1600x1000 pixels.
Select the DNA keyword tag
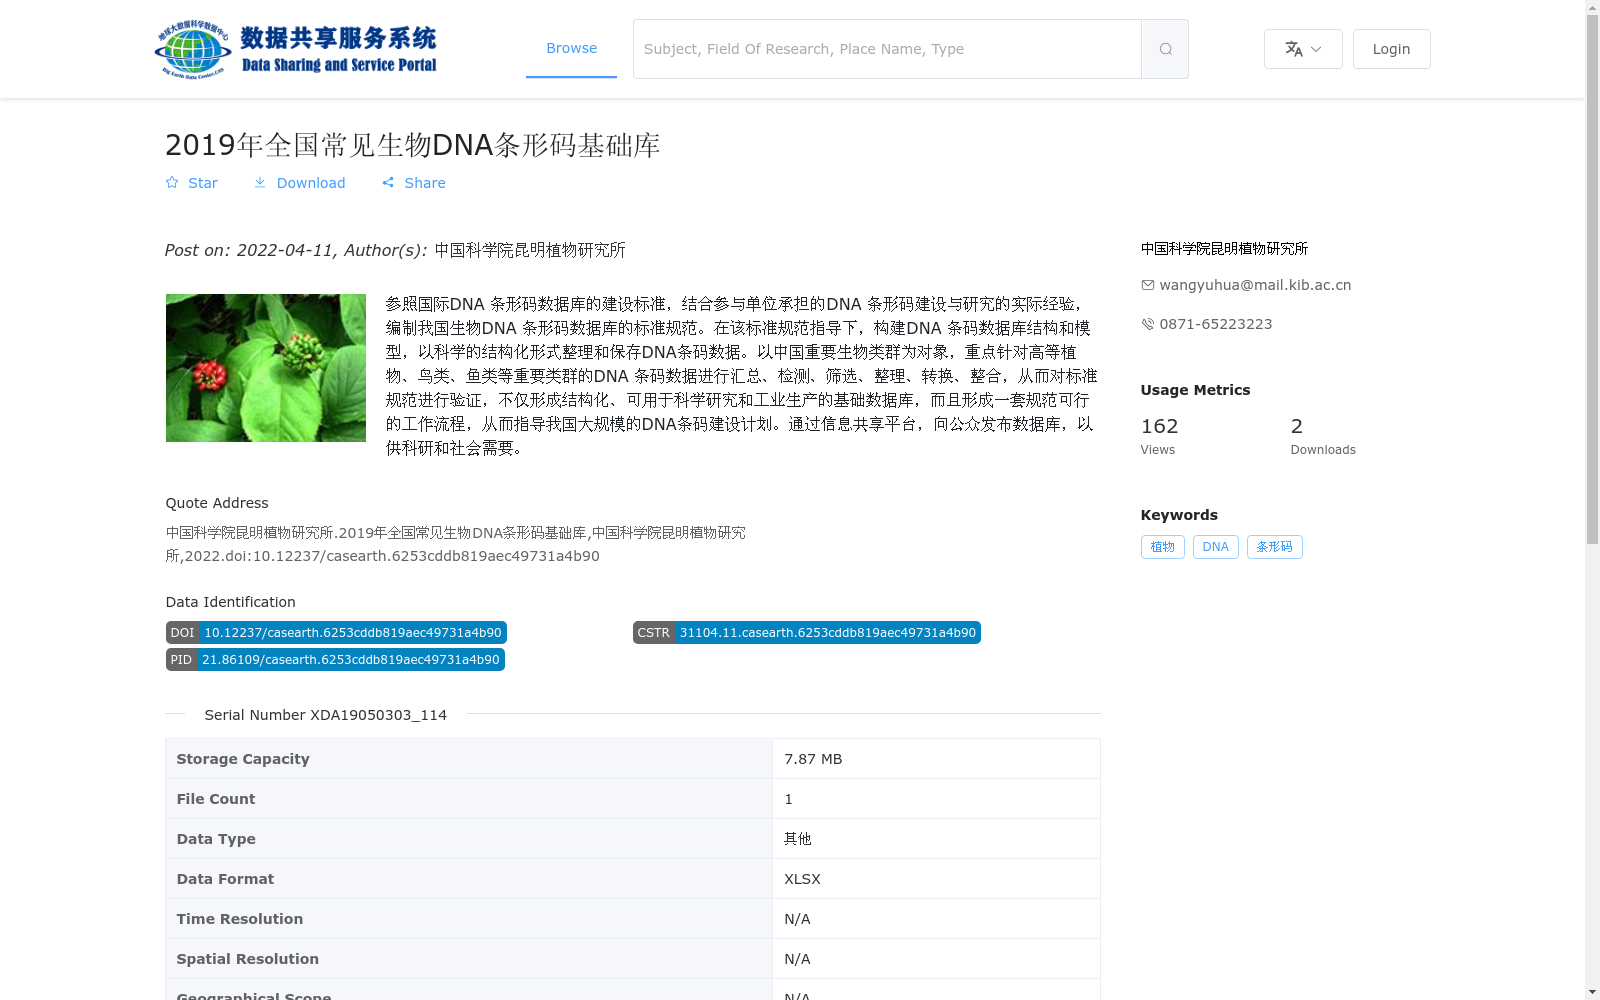[x=1216, y=547]
